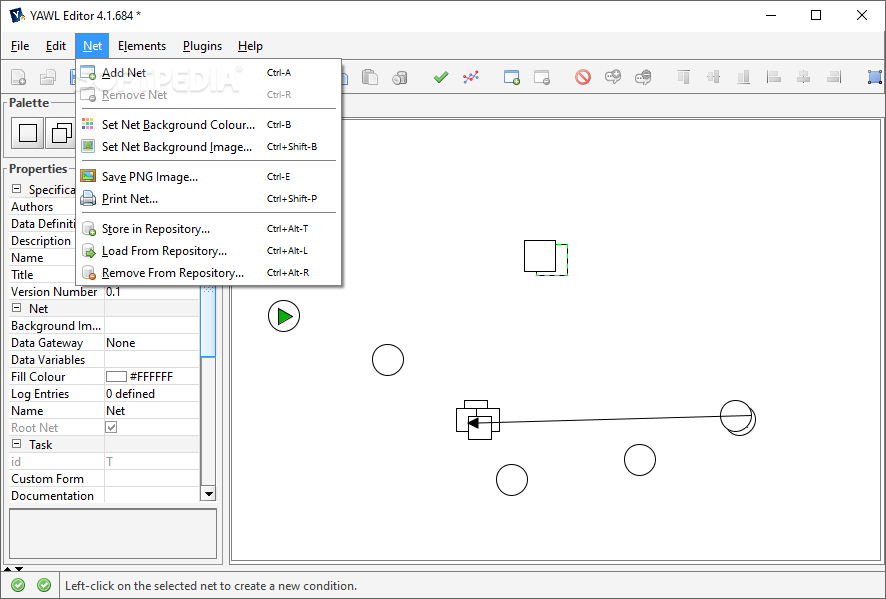Click remove from cancellation set icon
This screenshot has height=599, width=886.
[642, 77]
